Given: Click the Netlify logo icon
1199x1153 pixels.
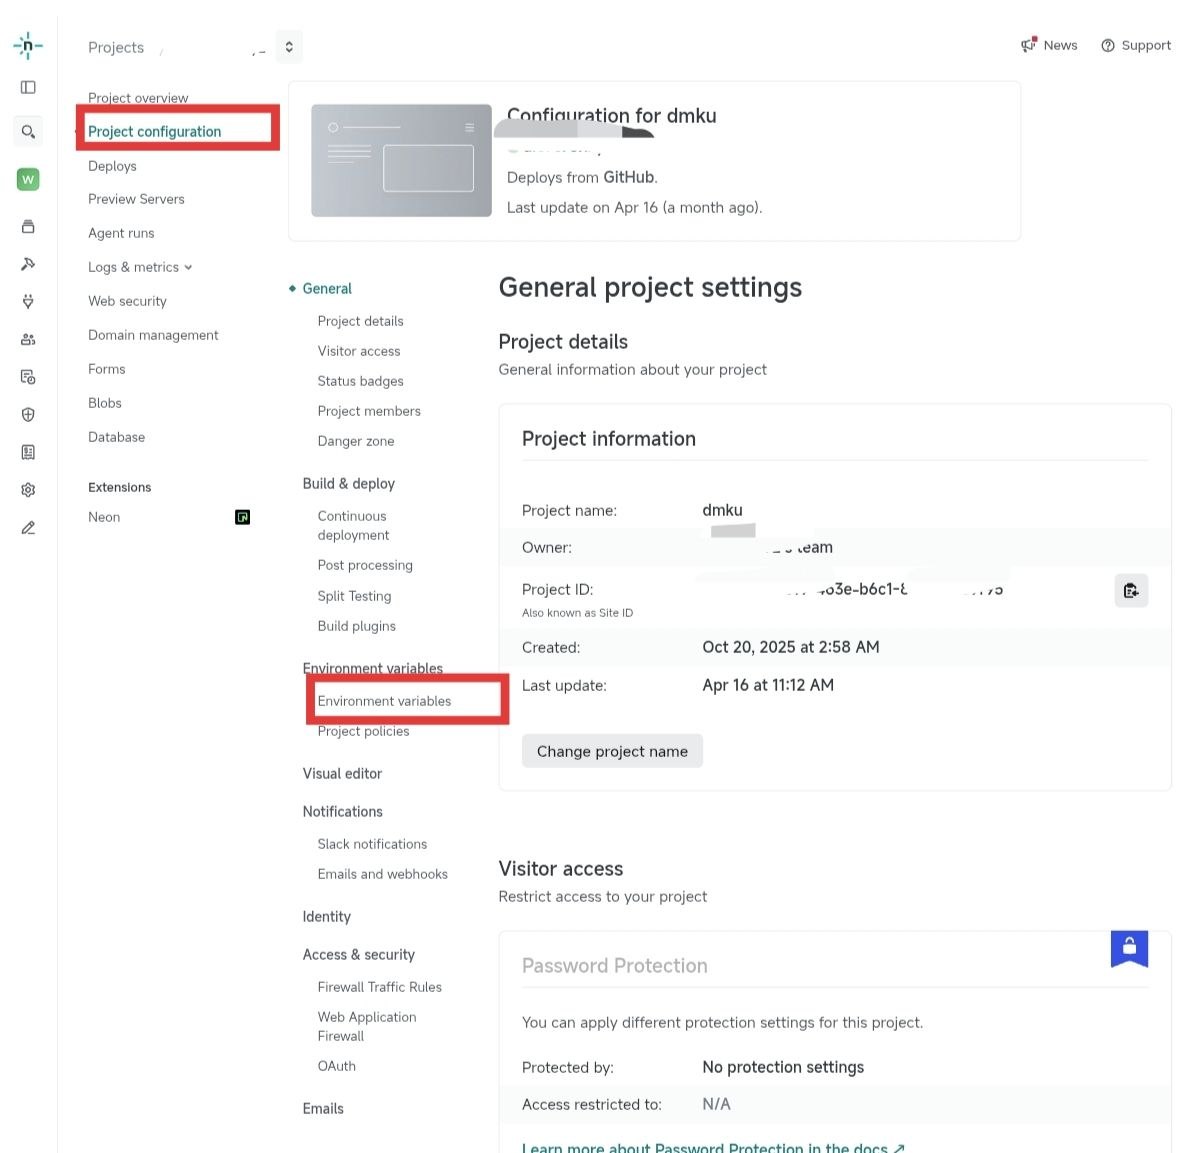Looking at the screenshot, I should (28, 46).
